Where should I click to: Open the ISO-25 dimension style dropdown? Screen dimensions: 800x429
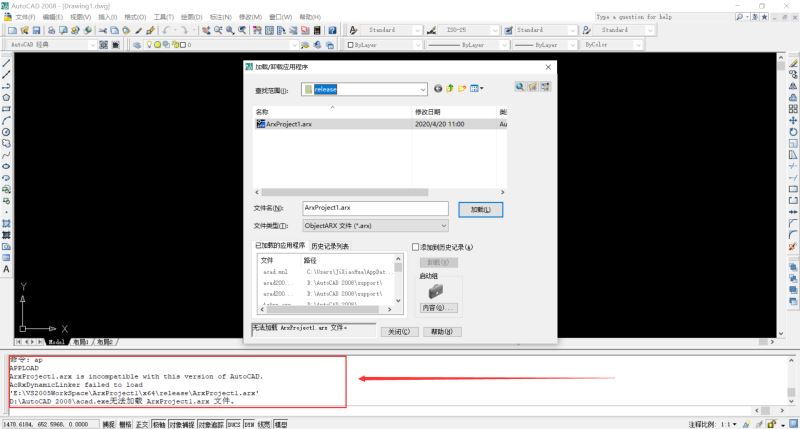(x=494, y=30)
